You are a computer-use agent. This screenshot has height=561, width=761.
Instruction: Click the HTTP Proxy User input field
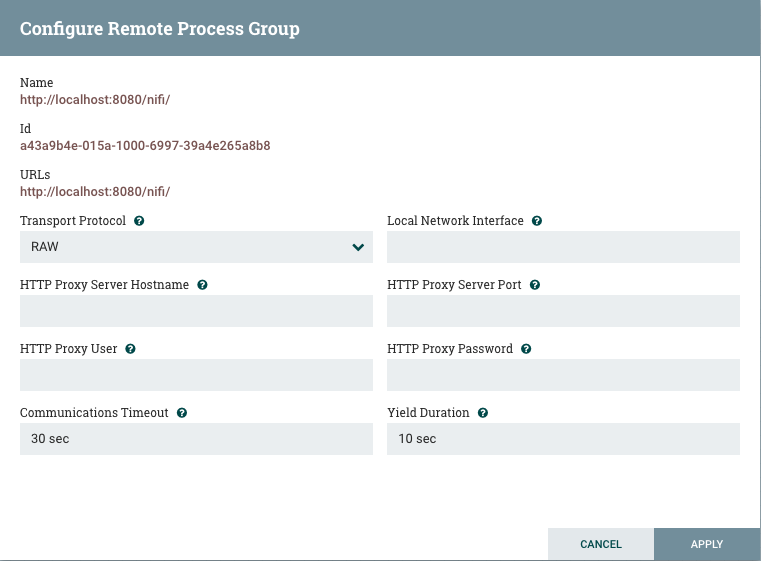click(196, 375)
